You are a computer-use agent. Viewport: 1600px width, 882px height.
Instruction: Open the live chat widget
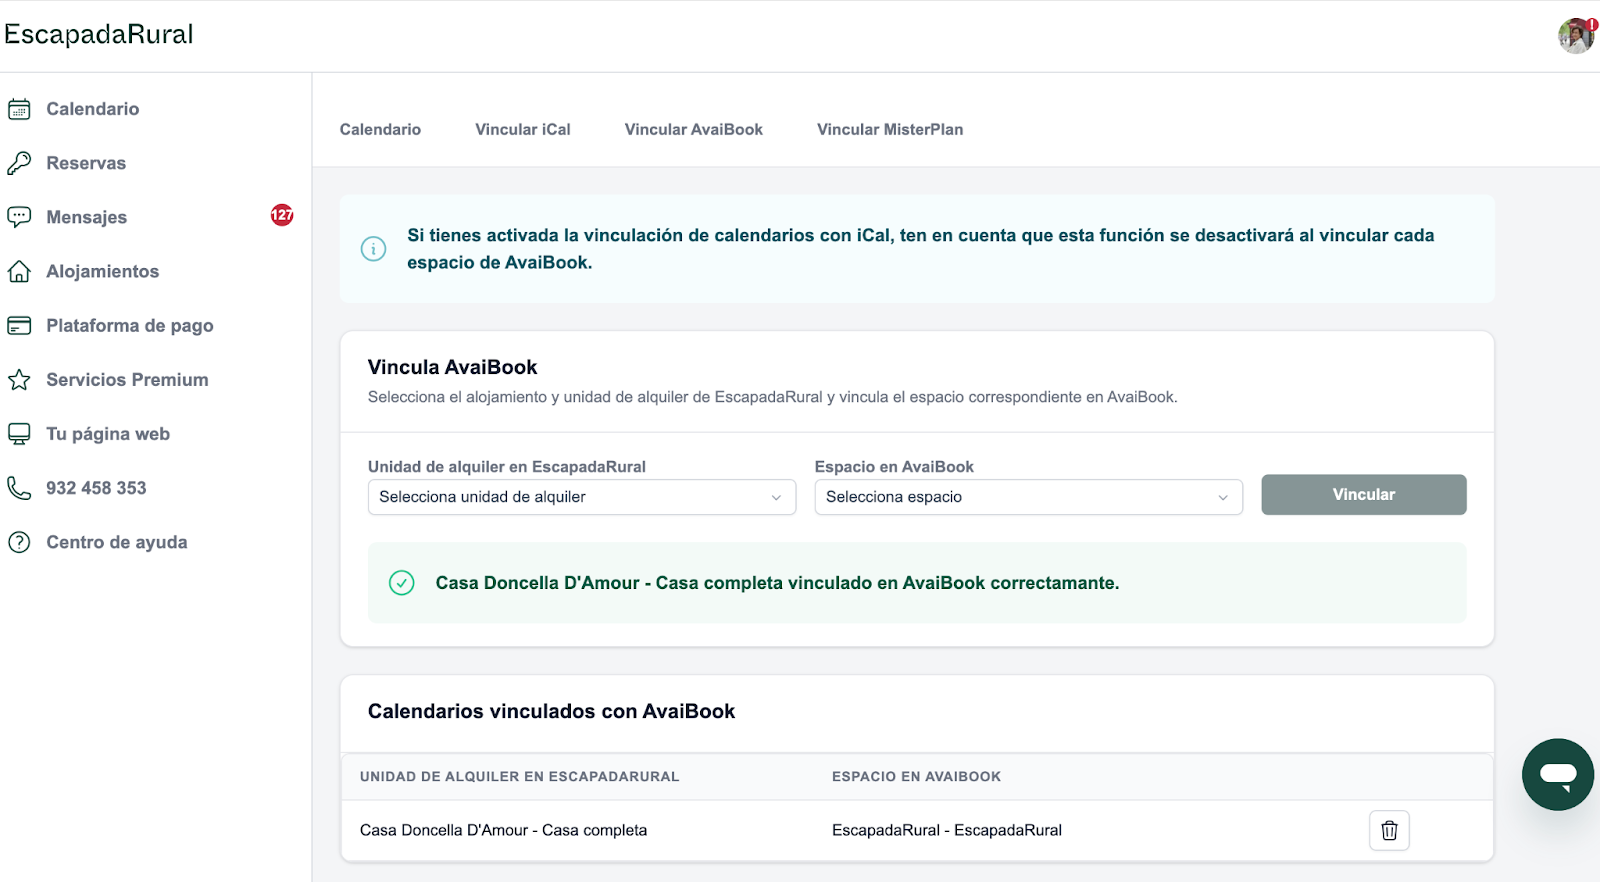[1558, 774]
